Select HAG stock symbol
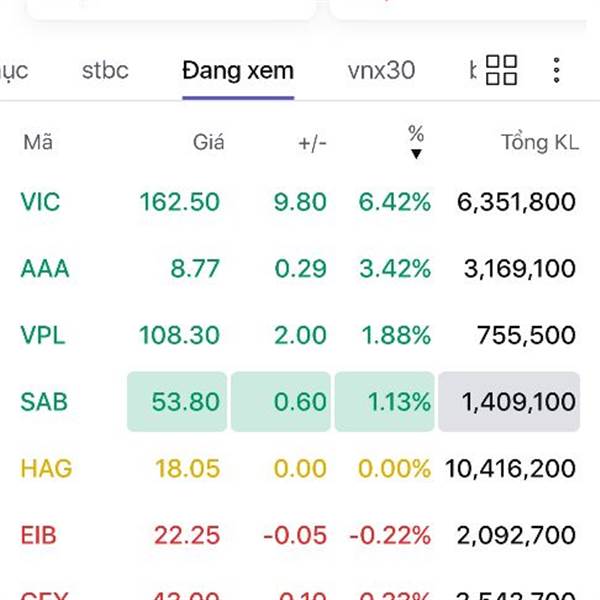 point(45,468)
